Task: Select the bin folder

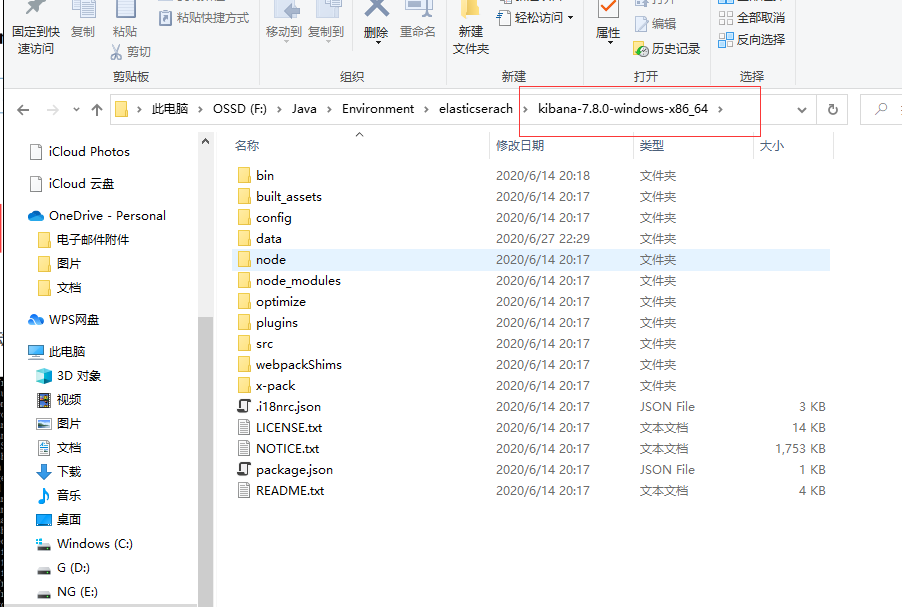Action: tap(530, 175)
